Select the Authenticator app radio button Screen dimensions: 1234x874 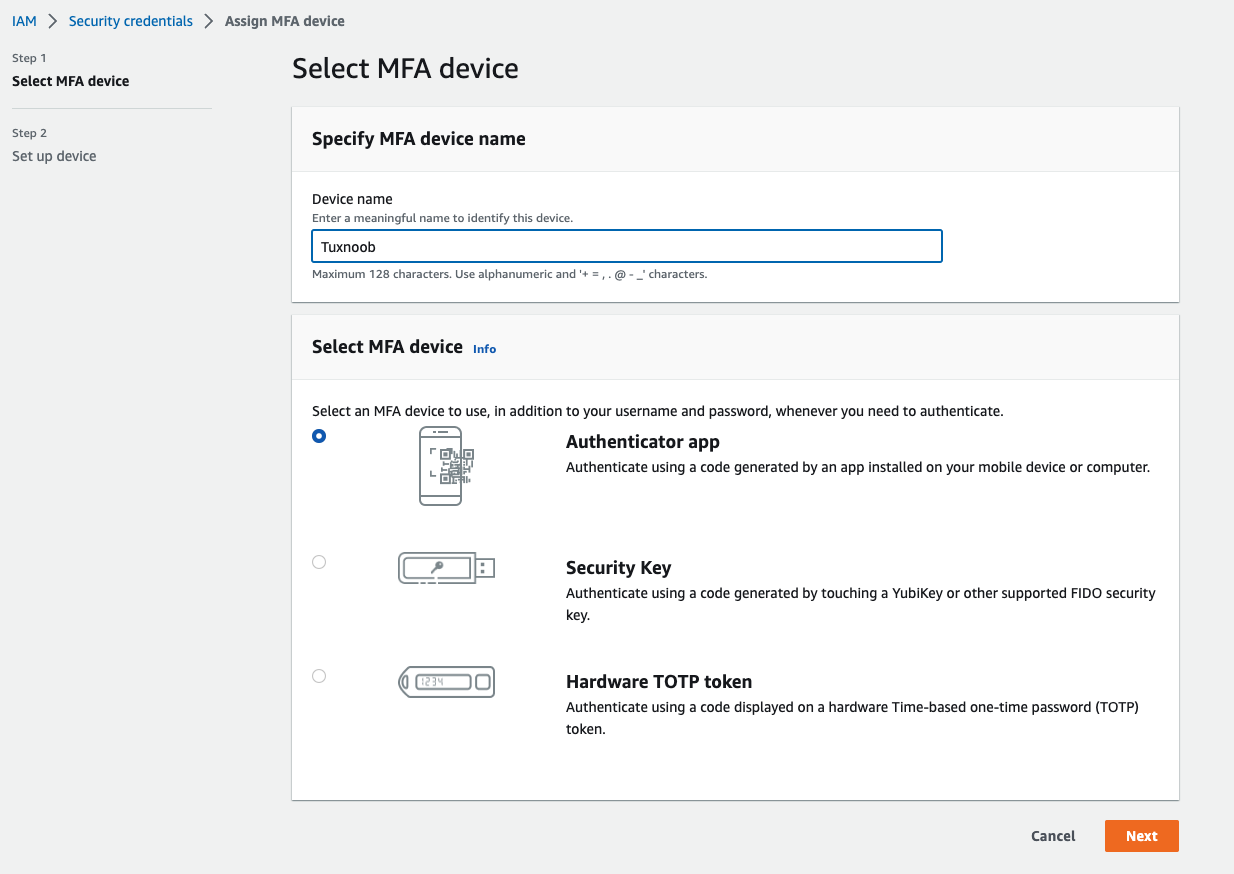coord(319,436)
